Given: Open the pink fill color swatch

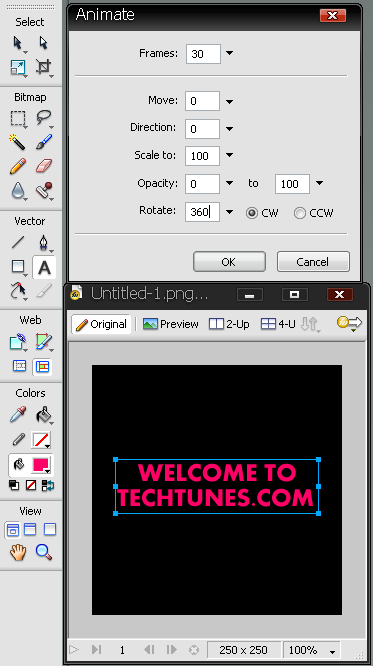Looking at the screenshot, I should 41,465.
